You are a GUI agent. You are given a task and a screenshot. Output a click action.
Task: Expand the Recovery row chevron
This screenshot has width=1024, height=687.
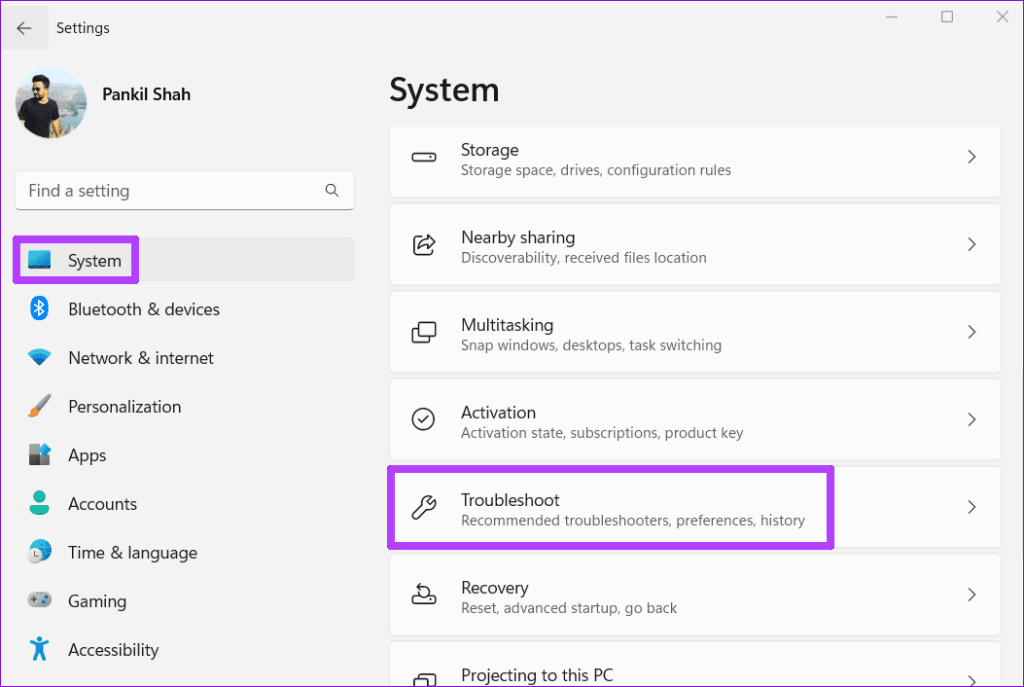pos(971,594)
